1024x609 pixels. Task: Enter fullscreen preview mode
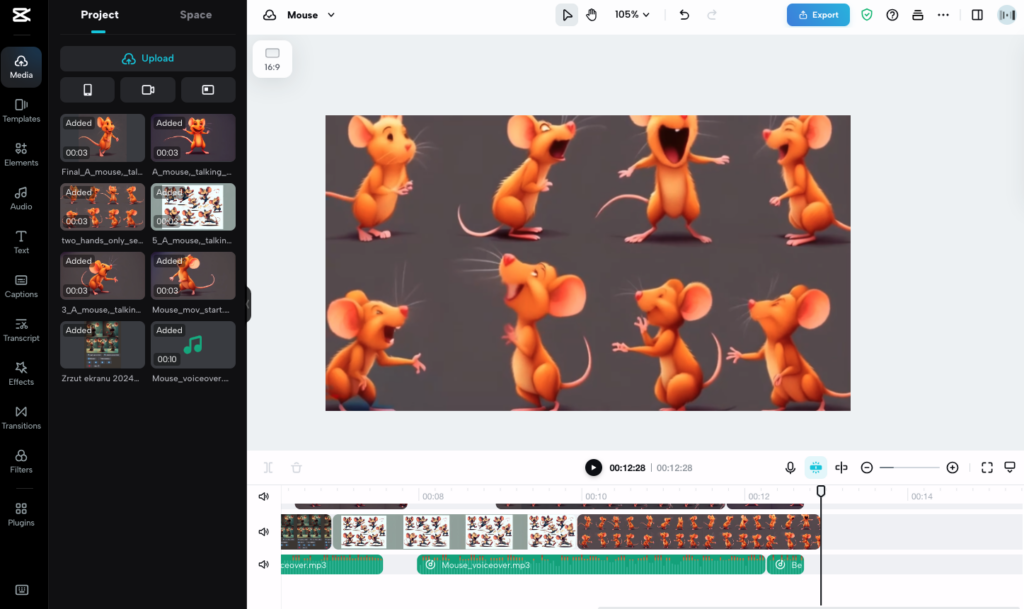point(987,467)
